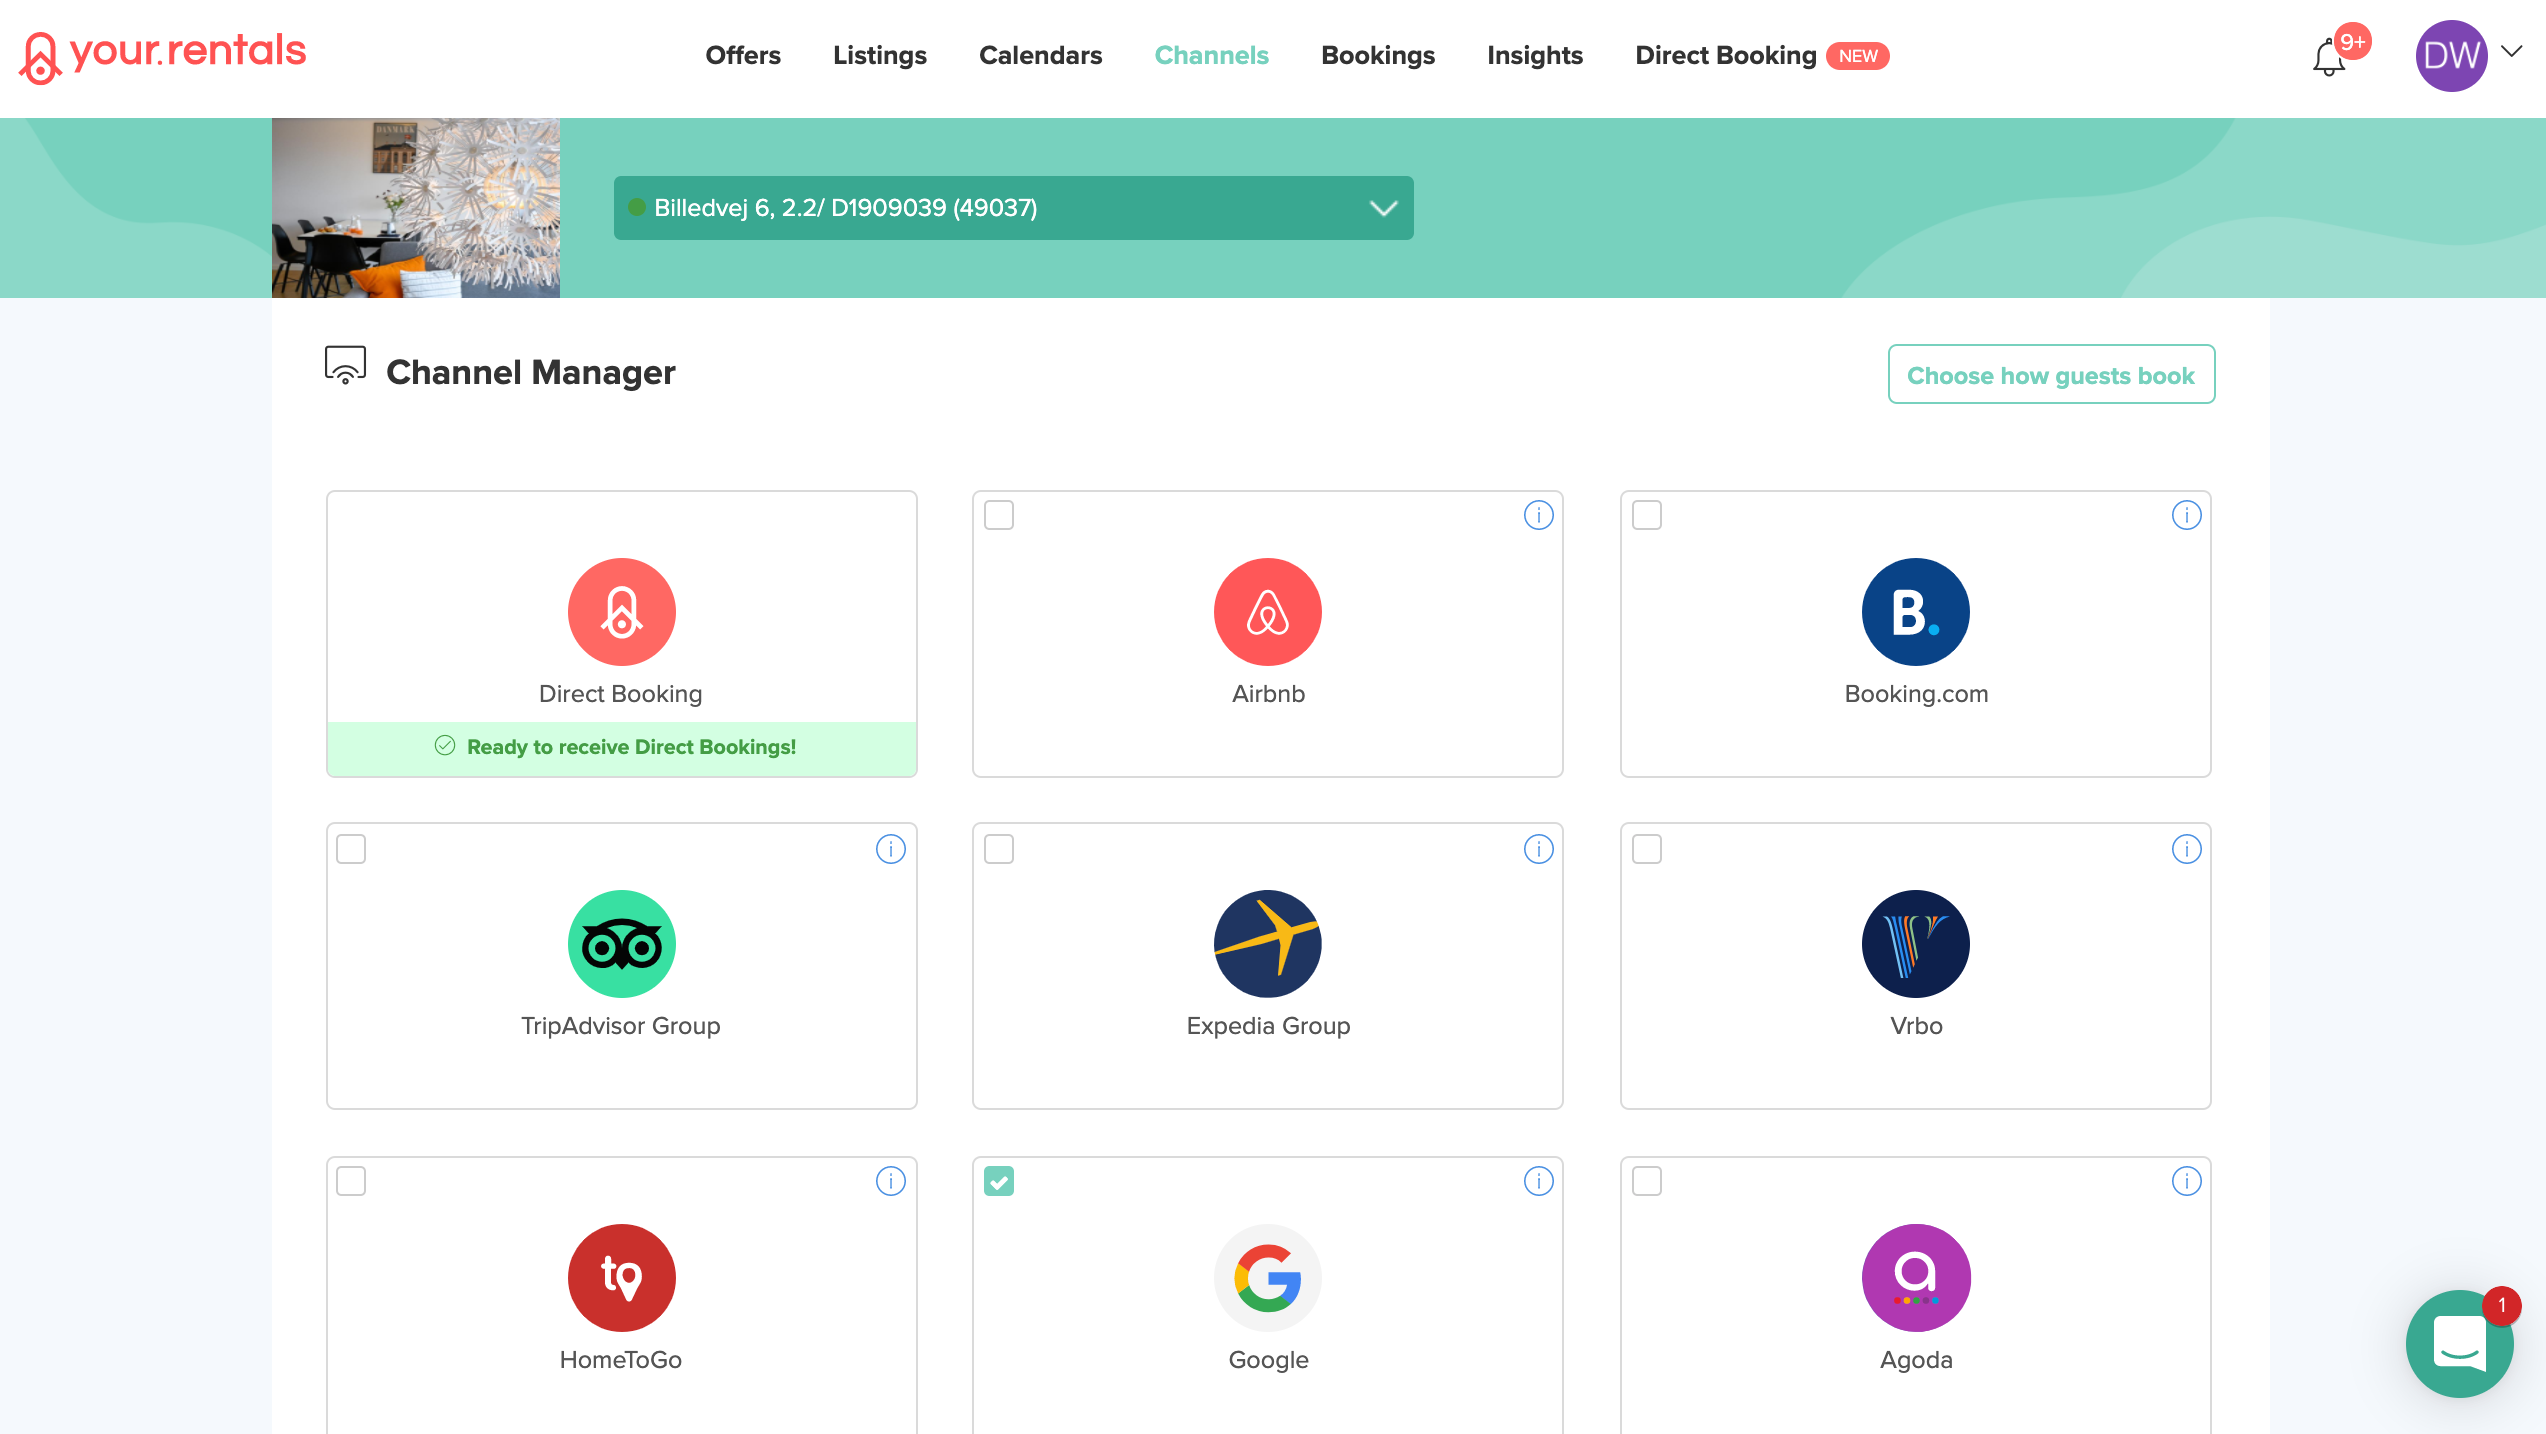Click the TripAdvisor Group logo
2546x1434 pixels.
[x=621, y=944]
